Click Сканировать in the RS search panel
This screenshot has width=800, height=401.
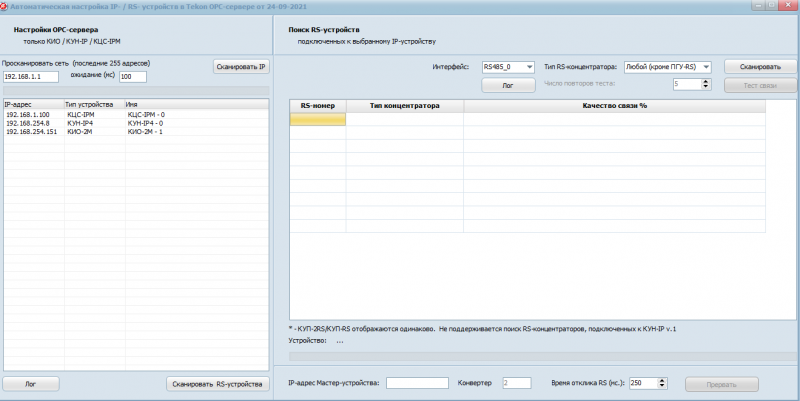(x=760, y=67)
